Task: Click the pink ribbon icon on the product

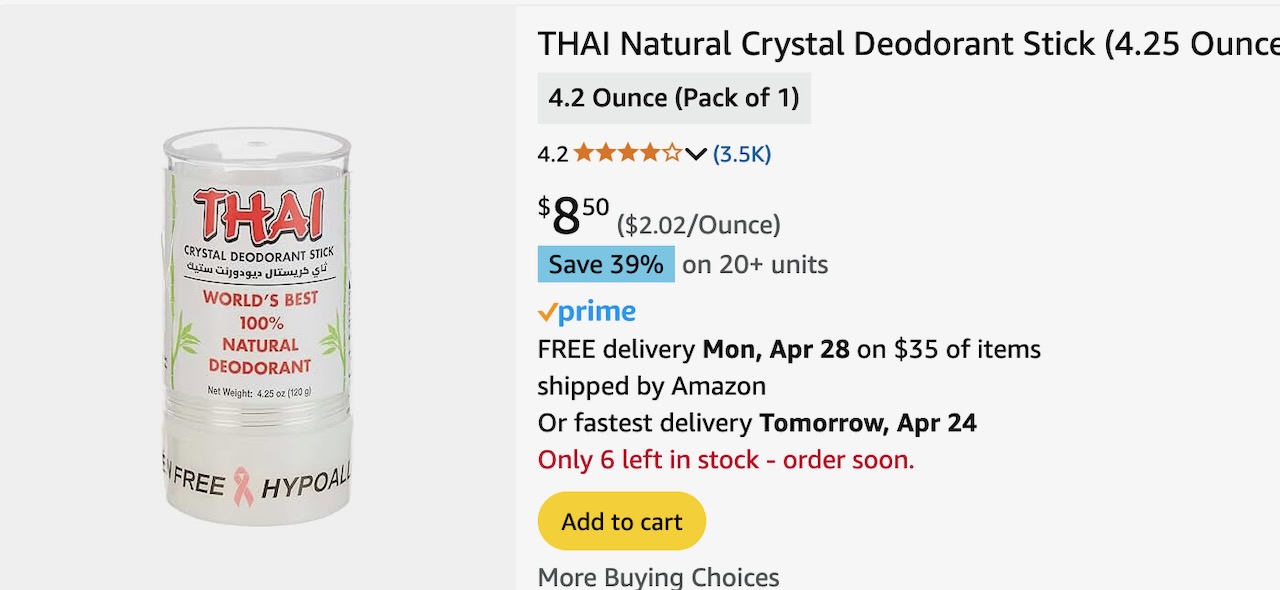Action: (x=243, y=486)
